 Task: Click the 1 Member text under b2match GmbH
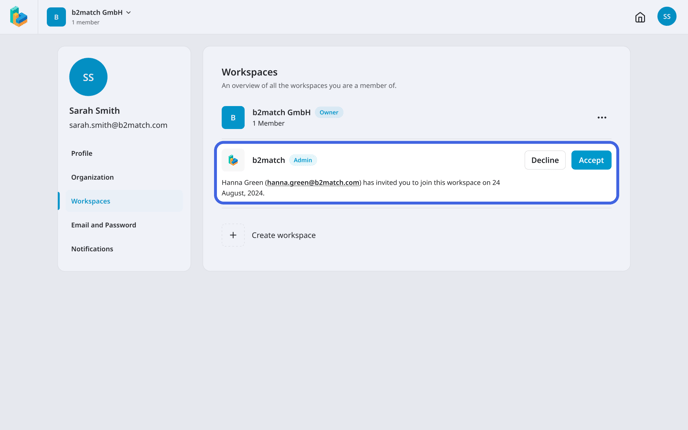(x=268, y=124)
